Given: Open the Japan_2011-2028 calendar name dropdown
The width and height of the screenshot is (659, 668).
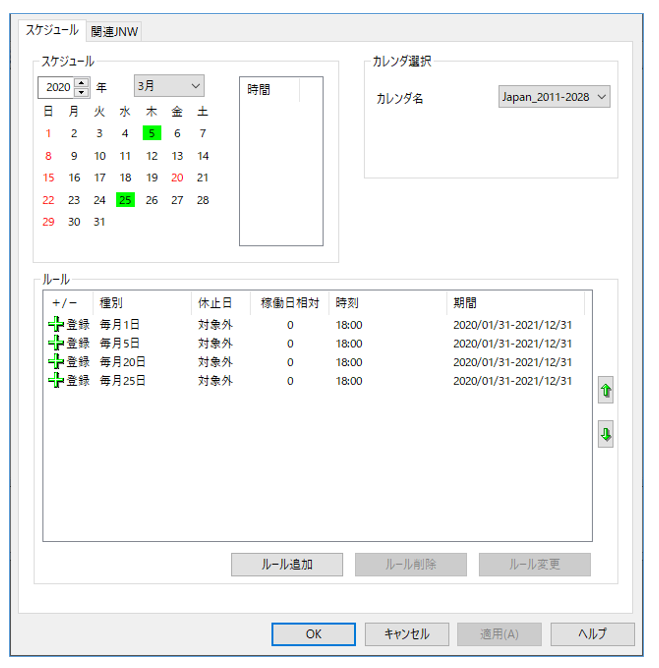Looking at the screenshot, I should click(554, 97).
